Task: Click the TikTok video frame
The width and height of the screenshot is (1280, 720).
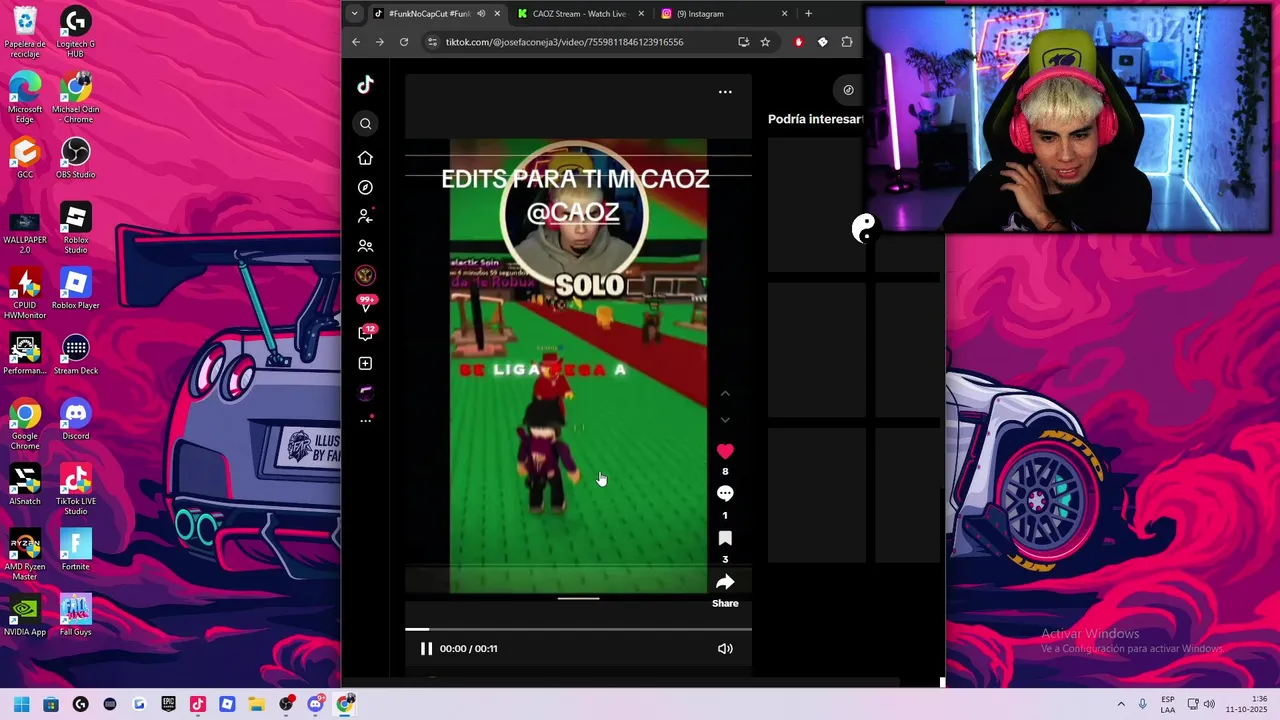Action: (578, 366)
